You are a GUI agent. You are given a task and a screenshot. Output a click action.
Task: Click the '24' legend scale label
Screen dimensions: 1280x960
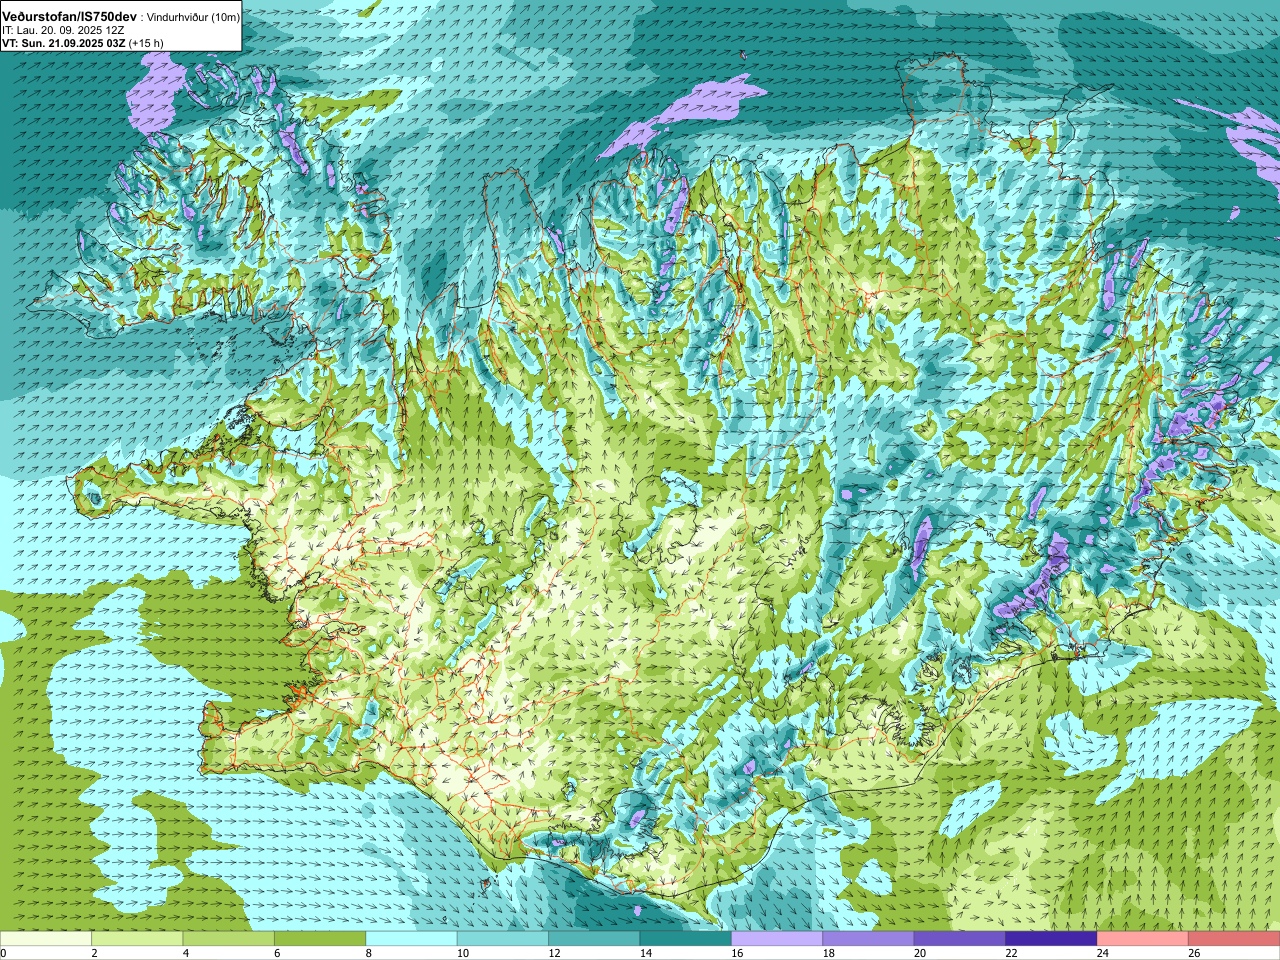pyautogui.click(x=1104, y=953)
